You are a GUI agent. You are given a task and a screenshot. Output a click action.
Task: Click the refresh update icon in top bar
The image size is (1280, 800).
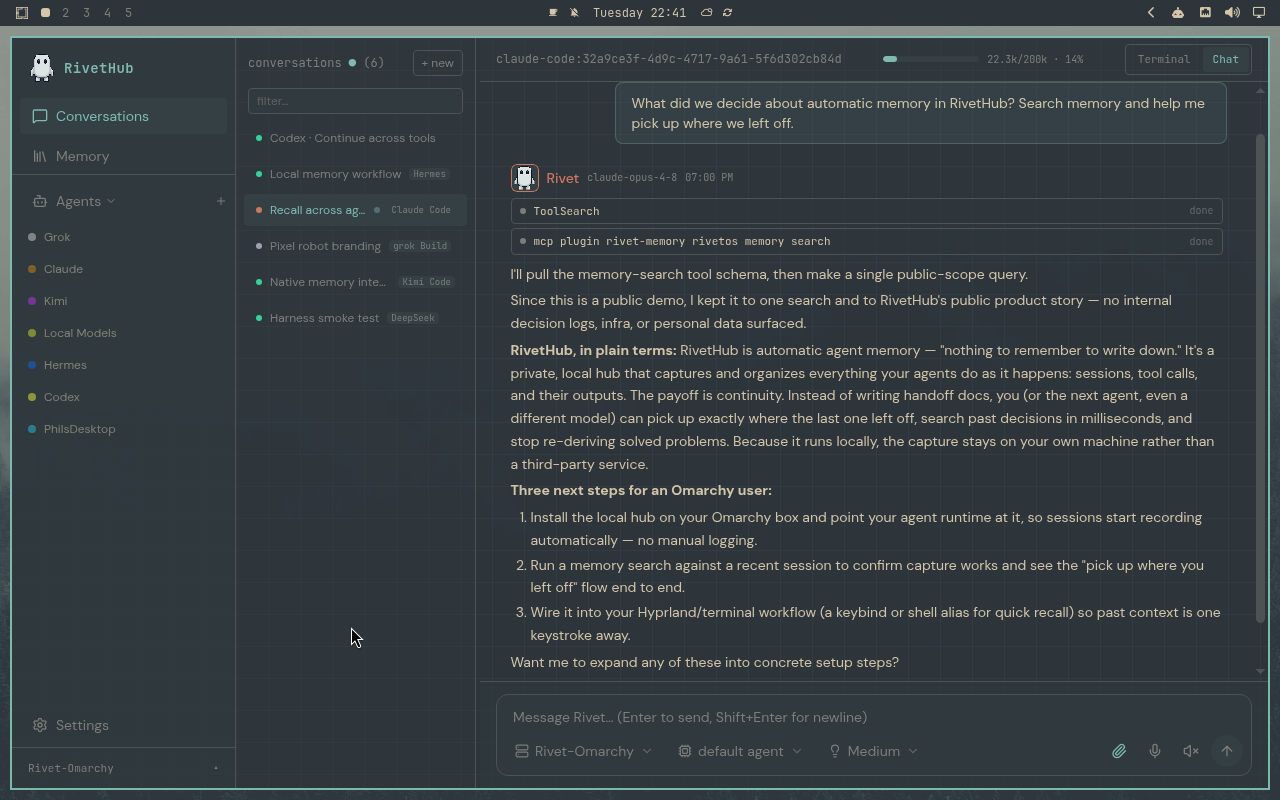tap(727, 13)
